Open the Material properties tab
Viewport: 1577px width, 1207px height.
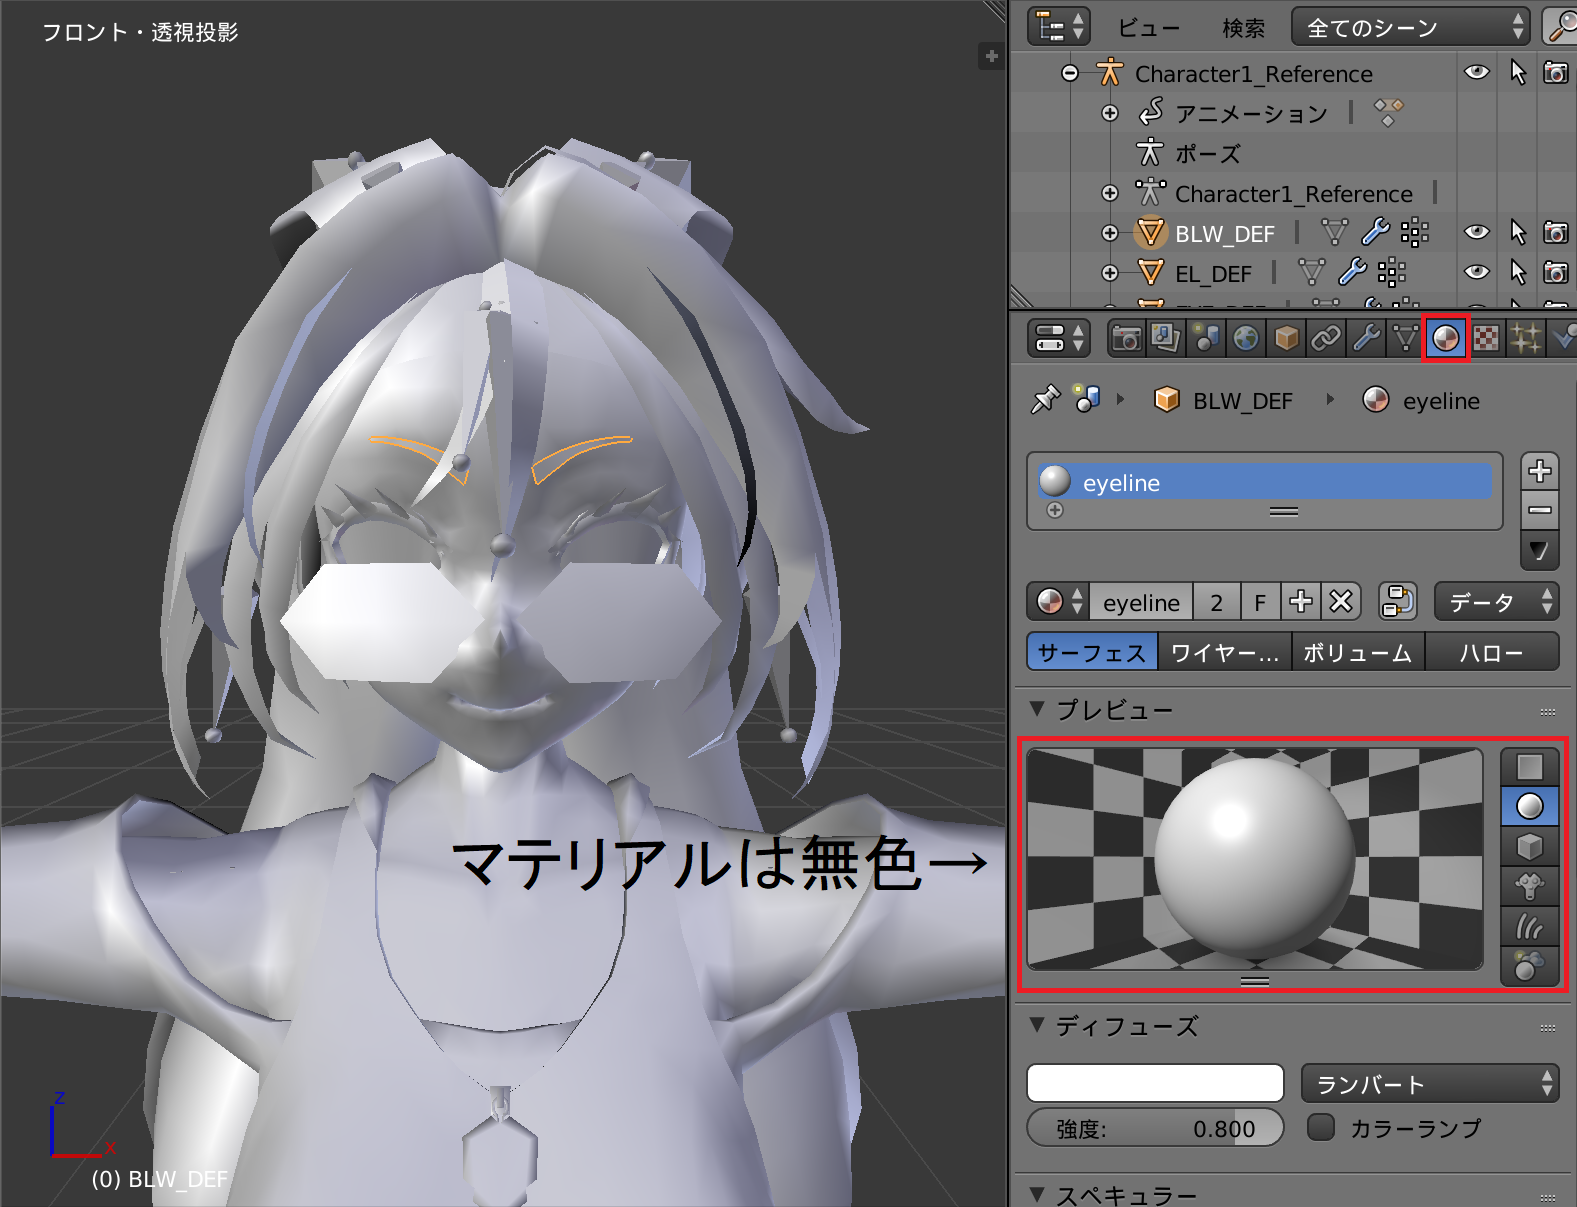click(1445, 339)
